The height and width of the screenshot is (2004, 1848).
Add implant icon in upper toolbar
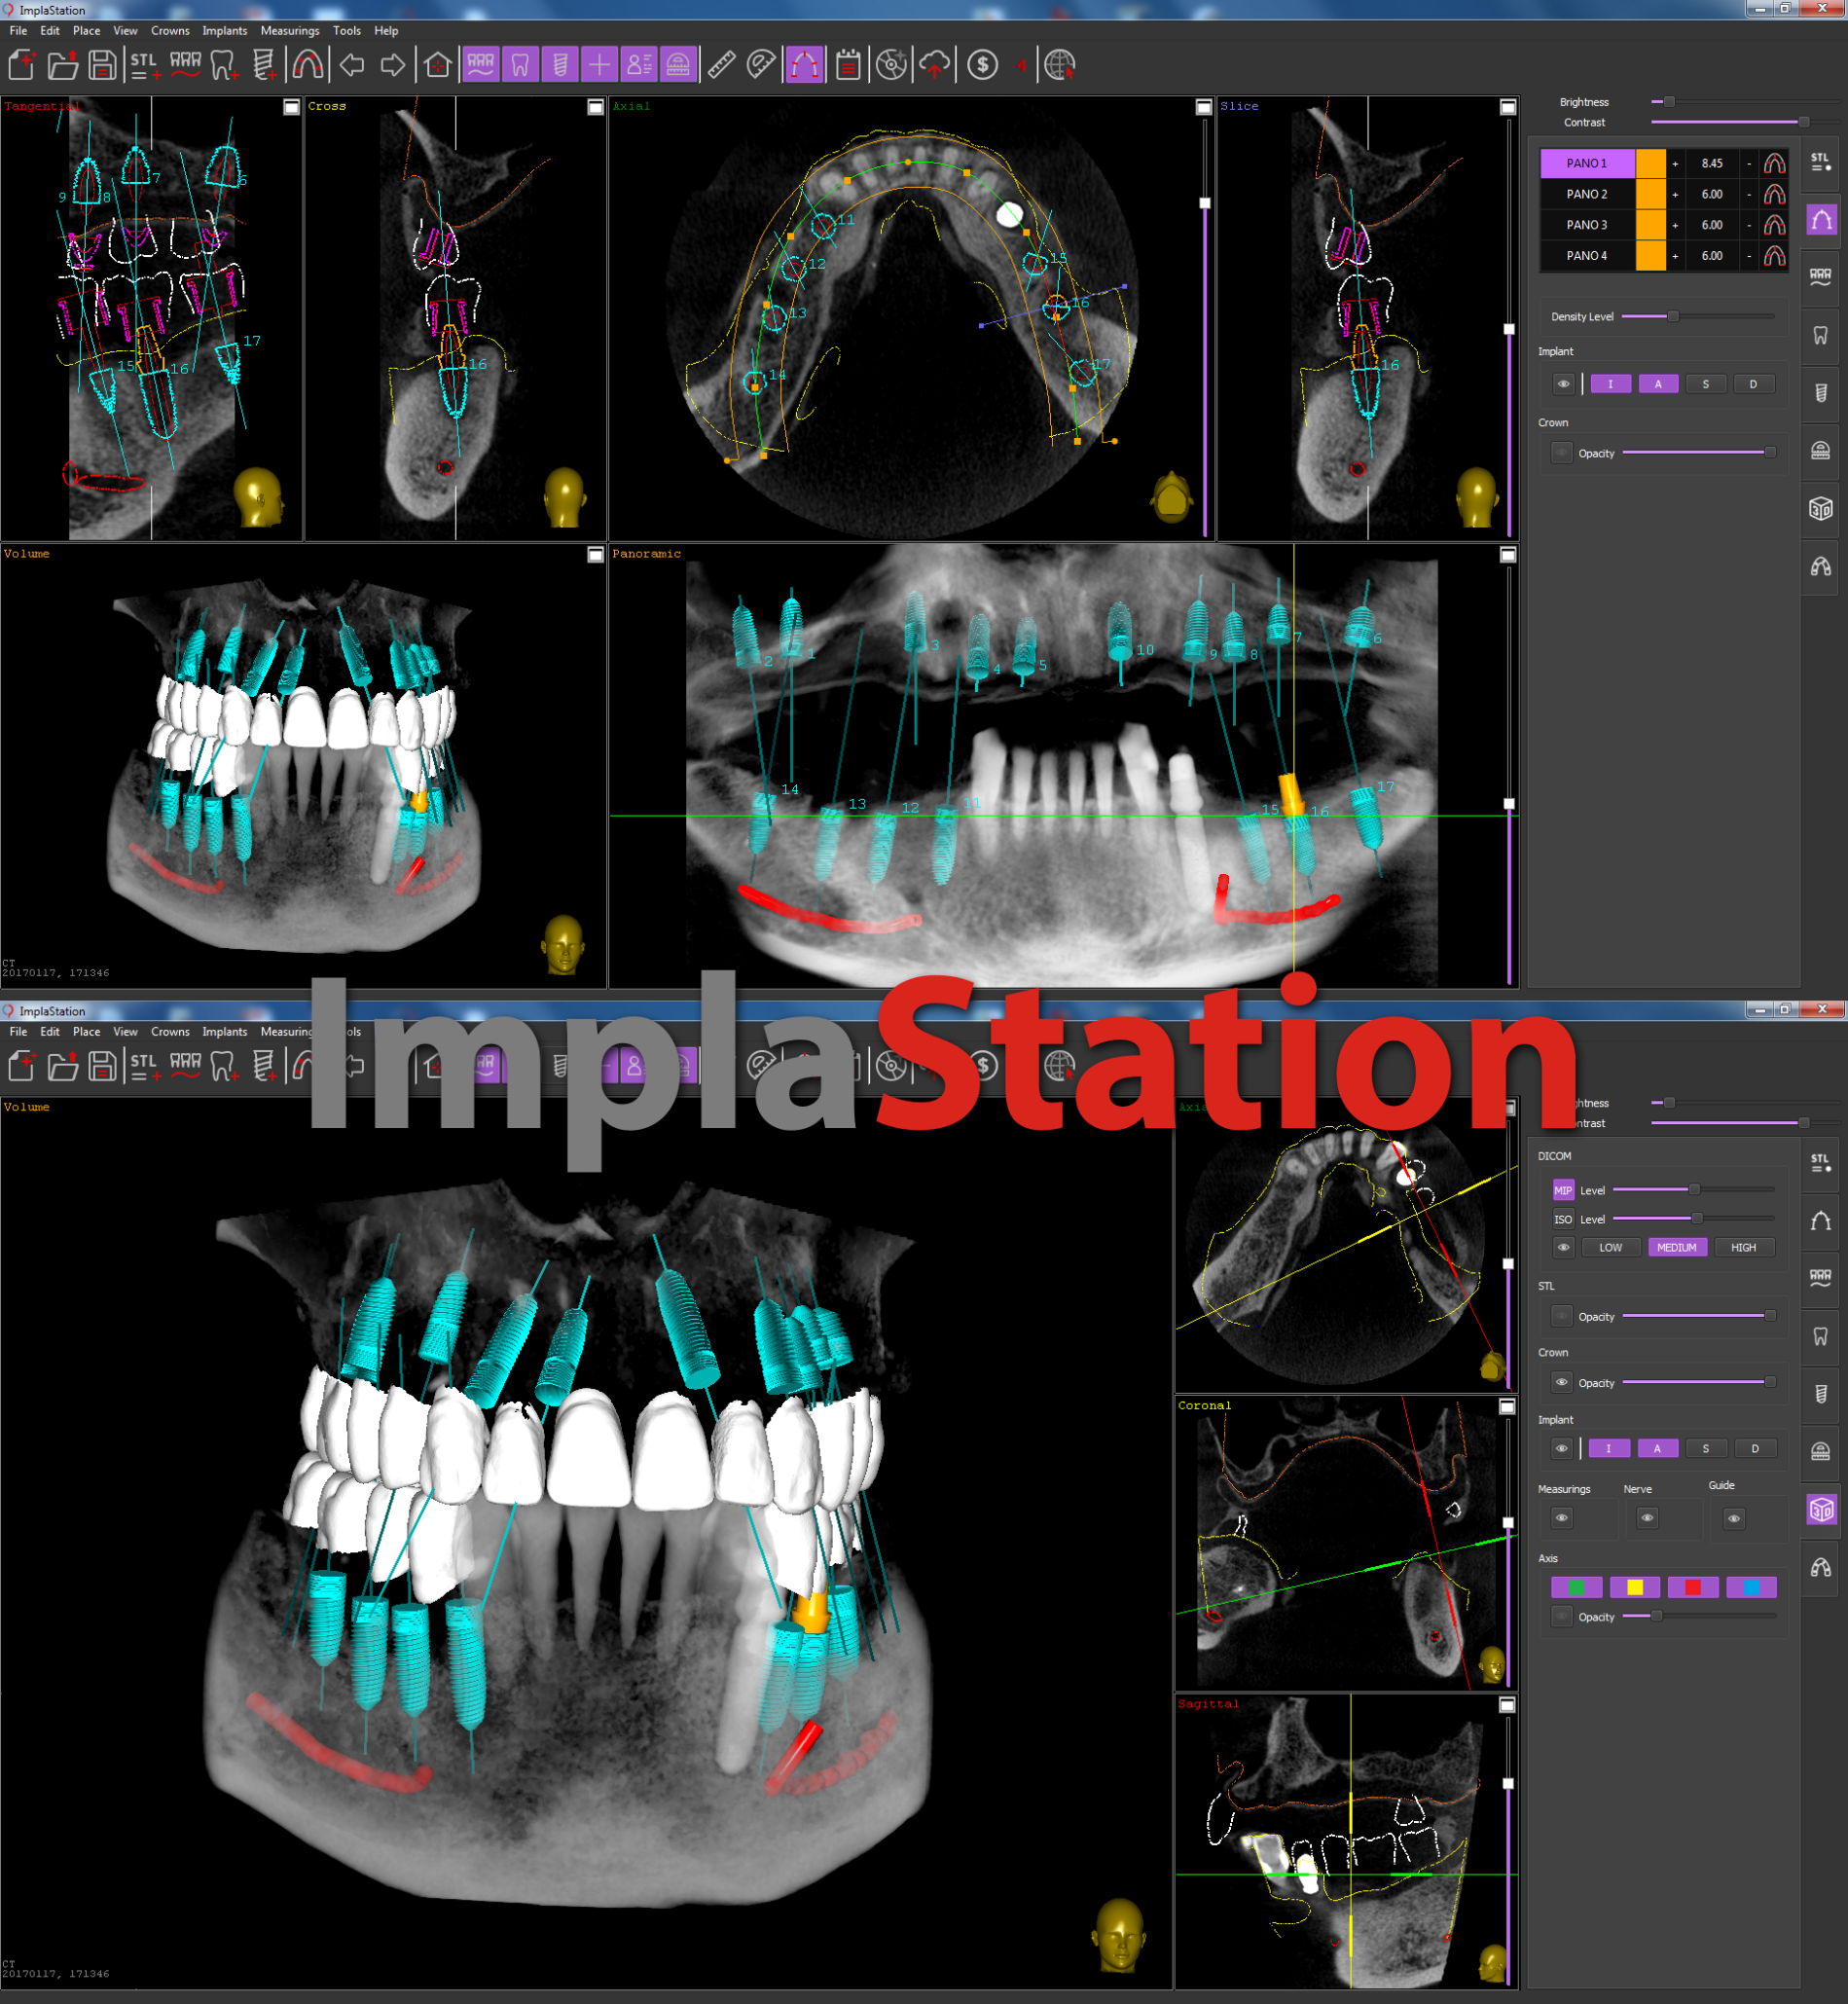coord(264,65)
